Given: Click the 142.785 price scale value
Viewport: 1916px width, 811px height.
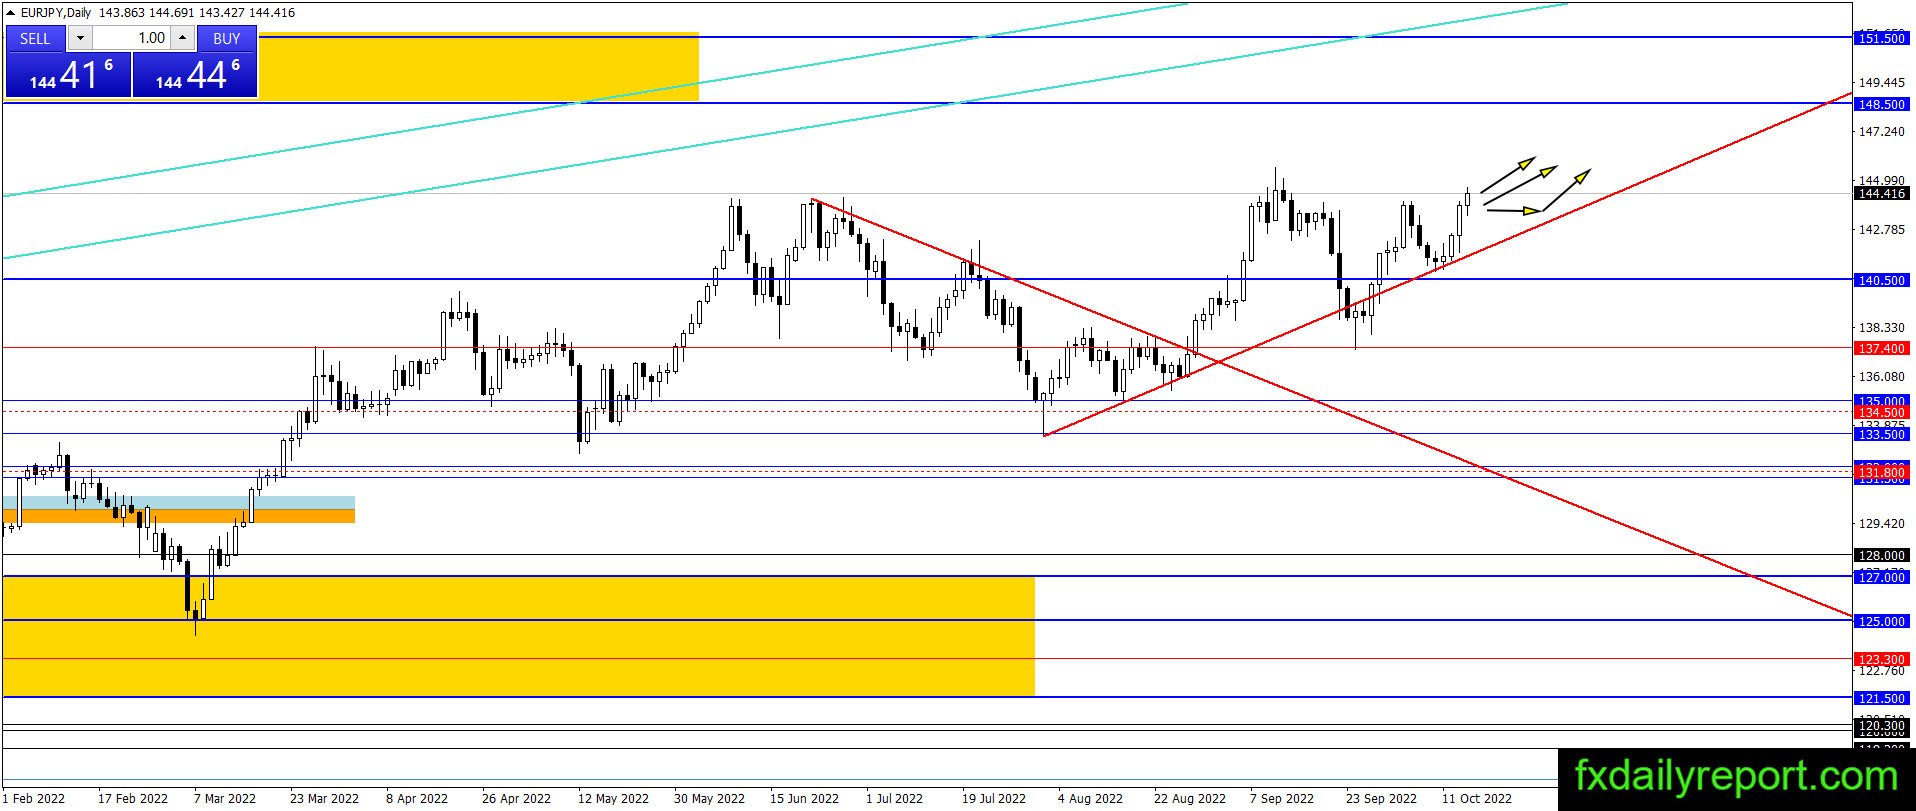Looking at the screenshot, I should (1881, 229).
